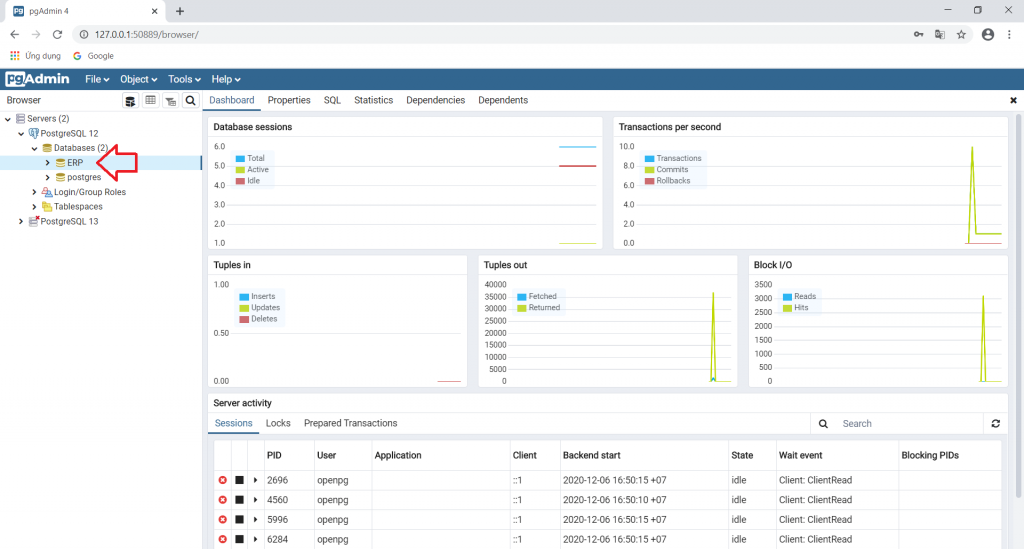Viewport: 1024px width, 549px height.
Task: Click the Search Objects magnifier icon
Action: click(190, 101)
